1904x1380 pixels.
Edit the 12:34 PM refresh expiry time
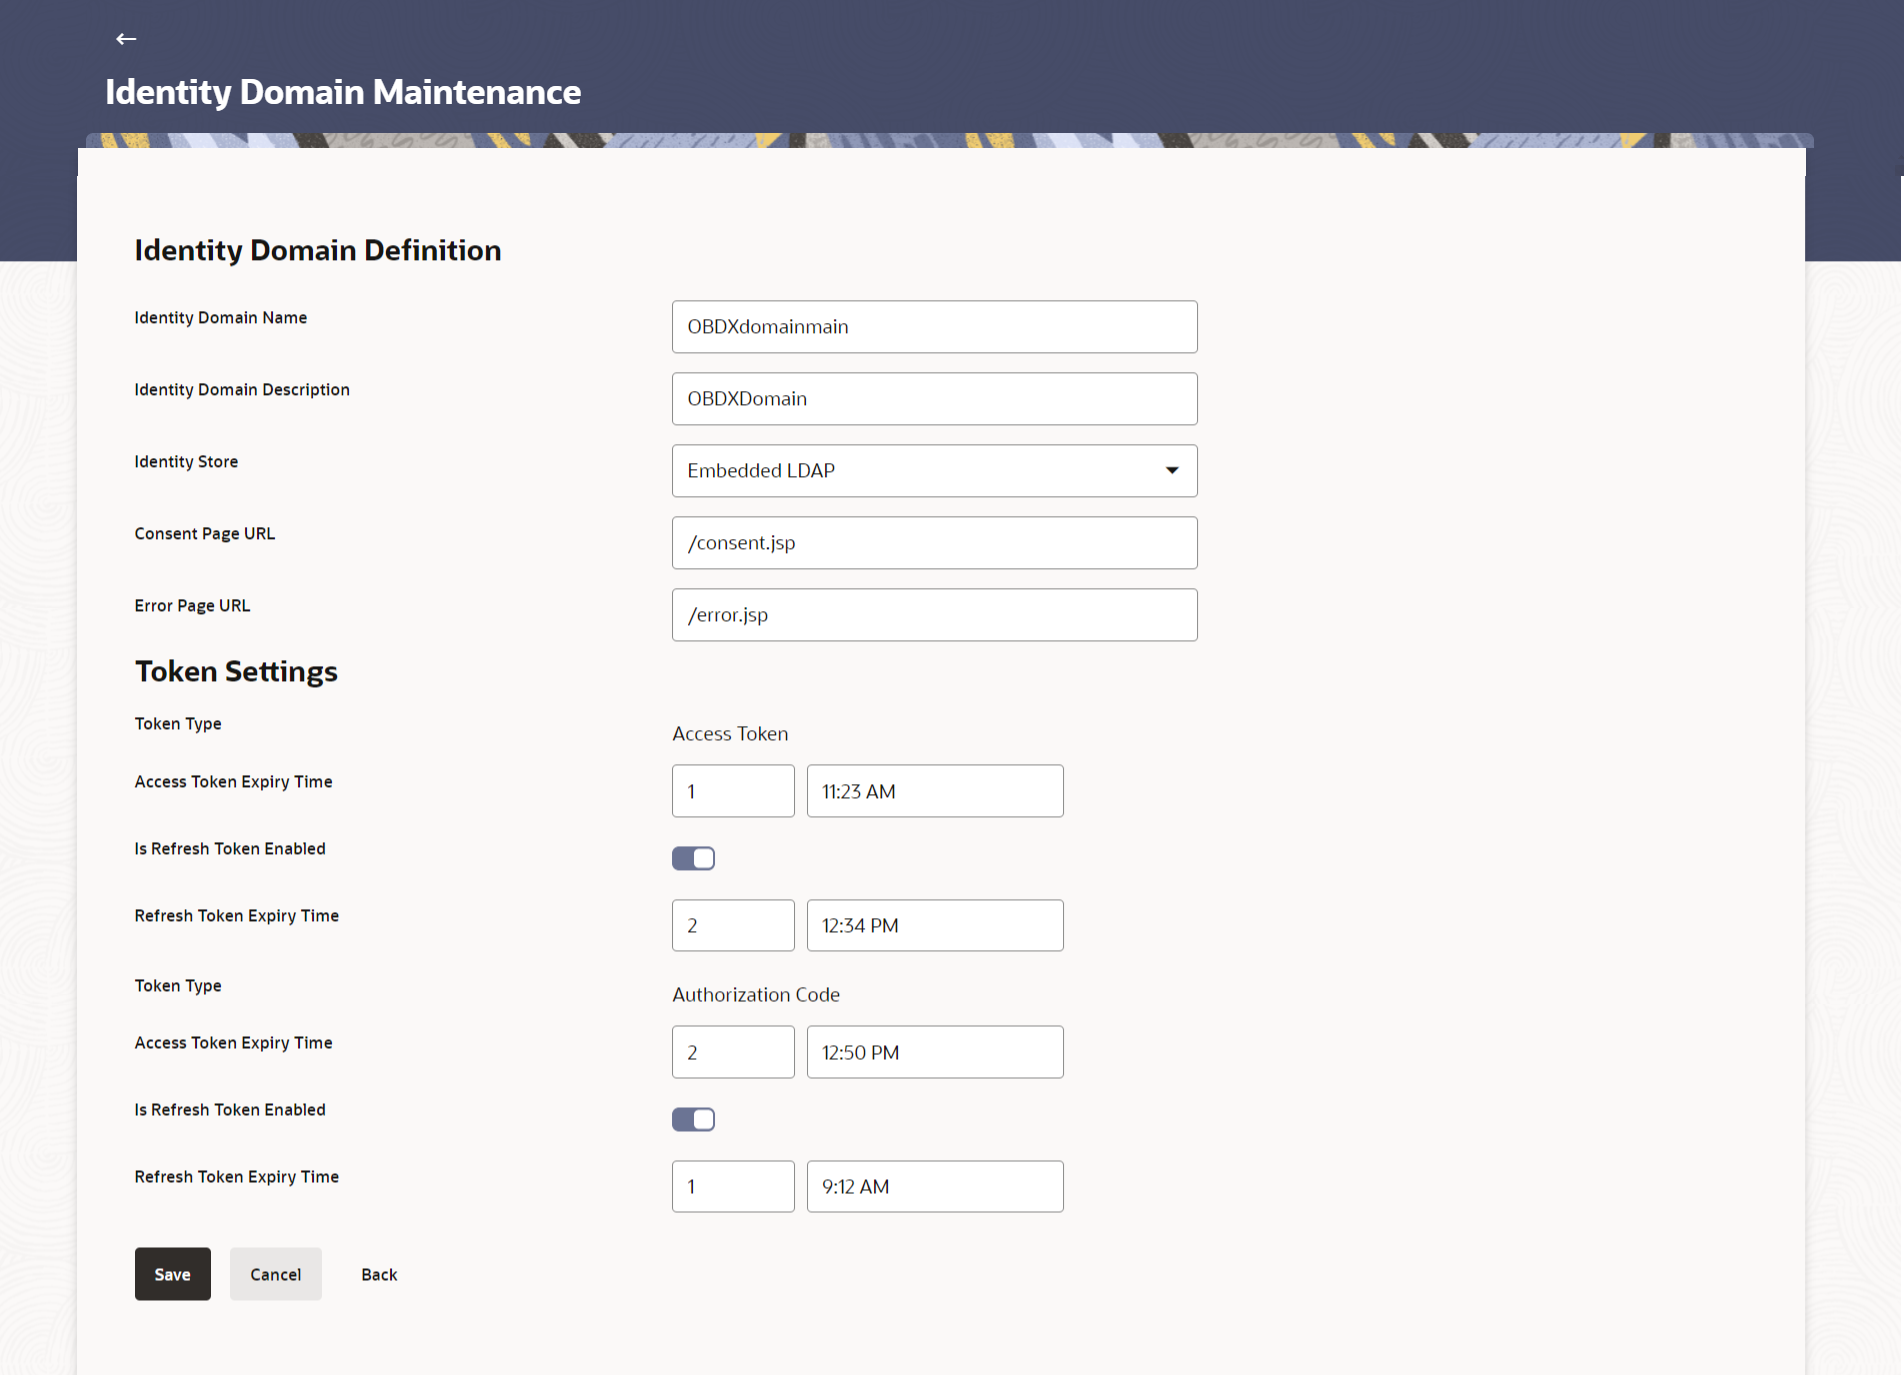pos(935,925)
